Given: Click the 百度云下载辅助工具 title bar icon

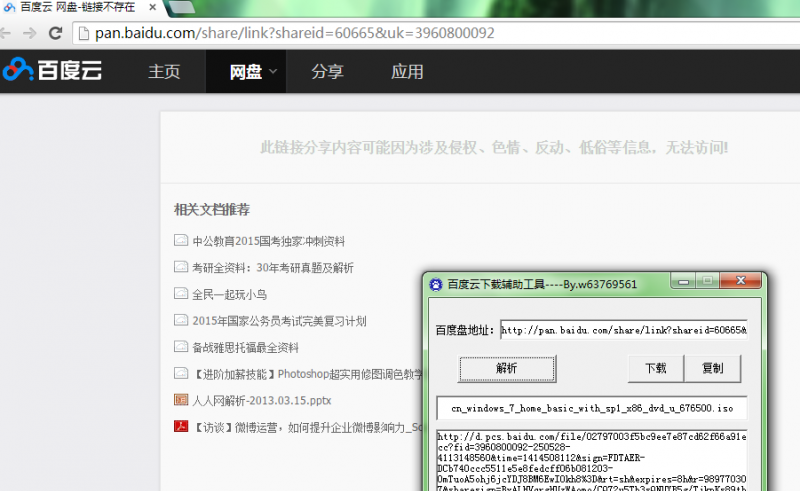Looking at the screenshot, I should click(x=436, y=284).
